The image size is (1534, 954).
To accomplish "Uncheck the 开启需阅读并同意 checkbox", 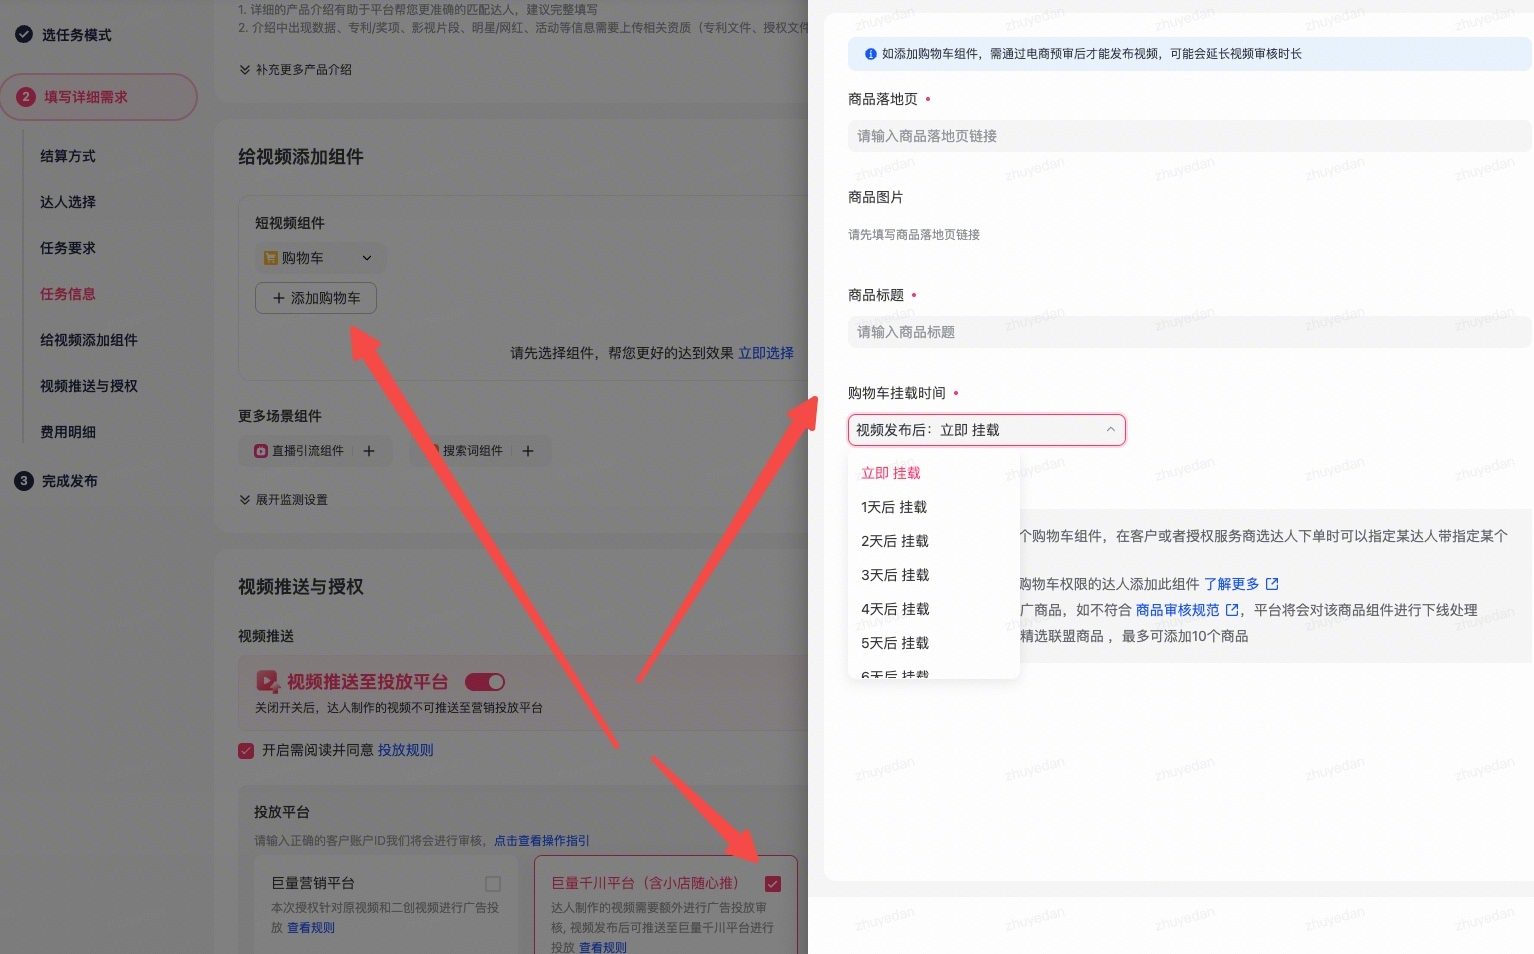I will click(246, 751).
